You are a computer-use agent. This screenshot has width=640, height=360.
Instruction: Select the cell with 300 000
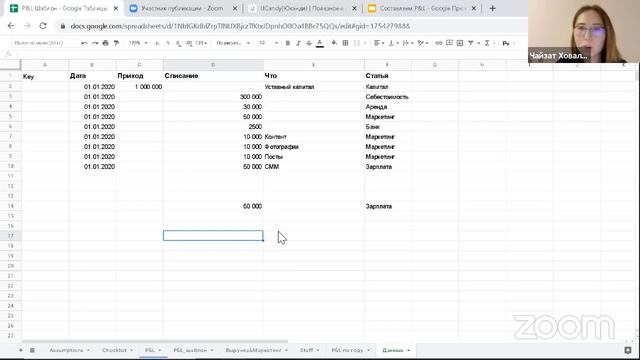tap(213, 97)
